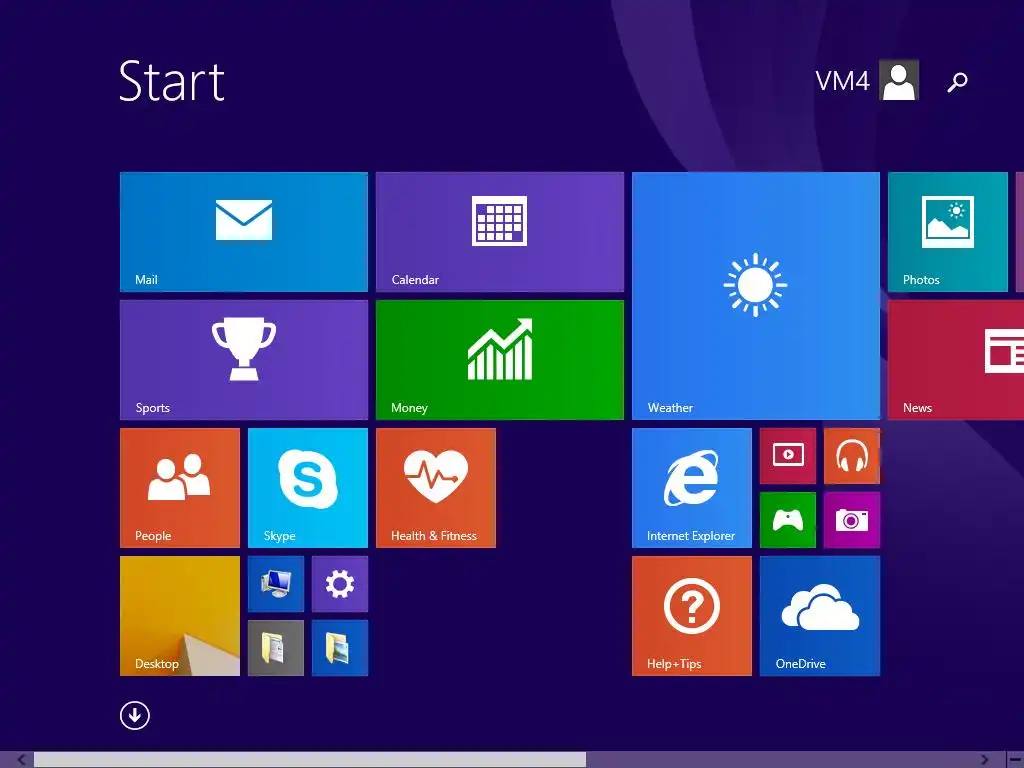1024x768 pixels.
Task: Open the Xbox Games green tile
Action: click(x=788, y=520)
